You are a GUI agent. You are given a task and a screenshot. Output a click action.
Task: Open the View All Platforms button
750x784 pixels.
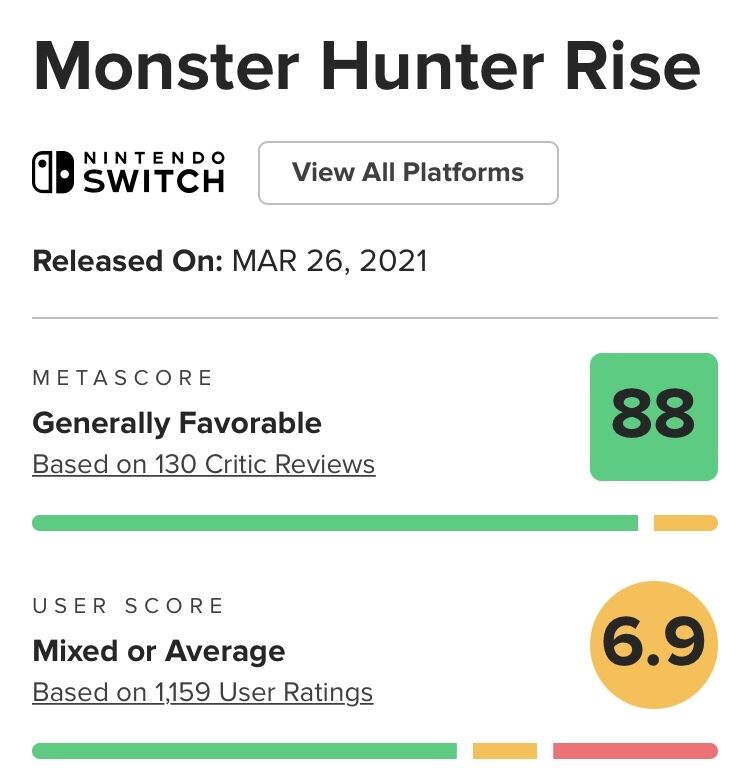[x=408, y=173]
